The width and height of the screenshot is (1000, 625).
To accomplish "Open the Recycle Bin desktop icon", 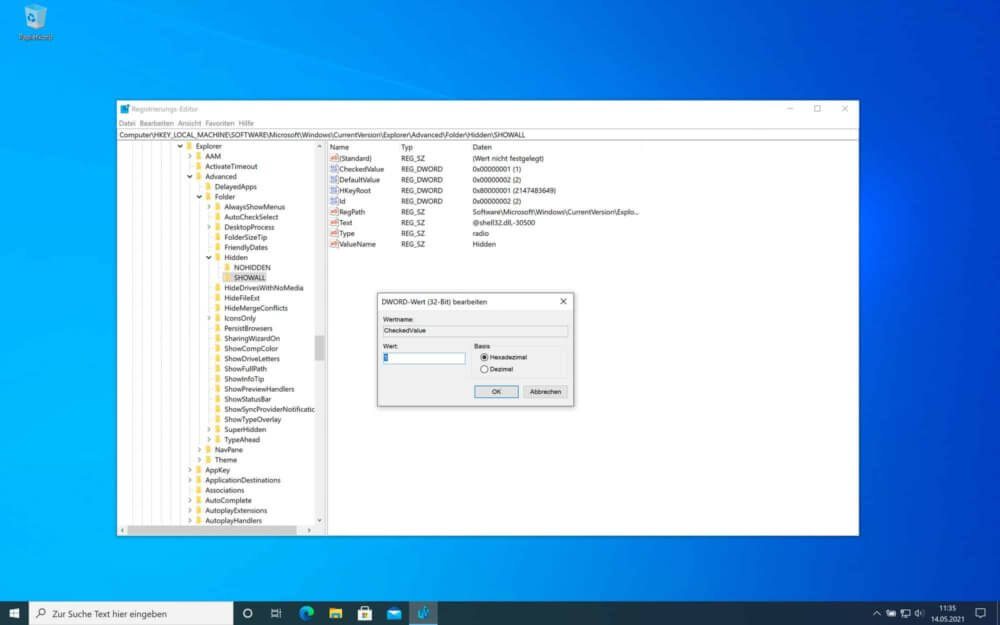I will 36,22.
